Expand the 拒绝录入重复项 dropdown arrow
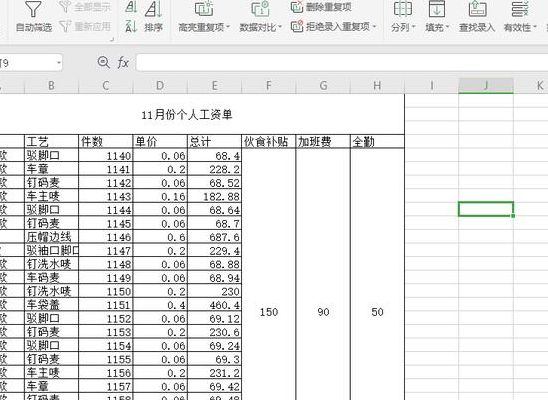 pos(374,27)
